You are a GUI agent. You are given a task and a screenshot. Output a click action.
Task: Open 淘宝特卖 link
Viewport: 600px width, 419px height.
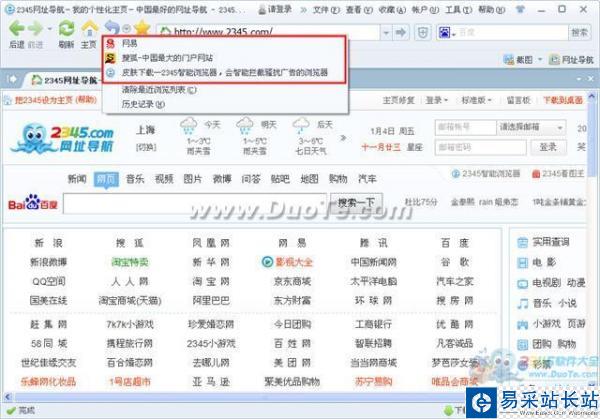pos(130,262)
